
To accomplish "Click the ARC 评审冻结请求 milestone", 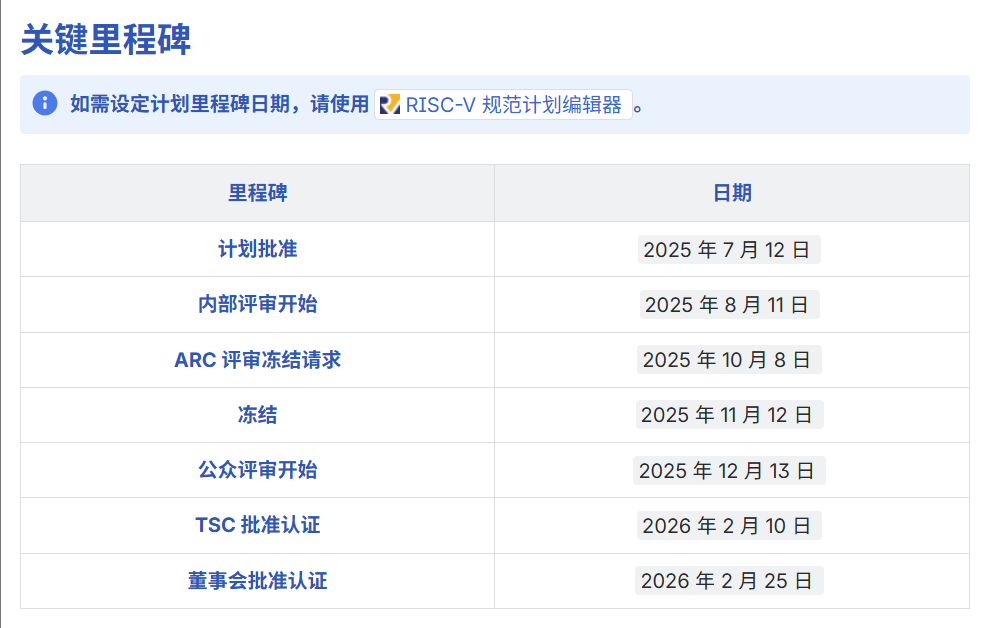I will click(257, 360).
